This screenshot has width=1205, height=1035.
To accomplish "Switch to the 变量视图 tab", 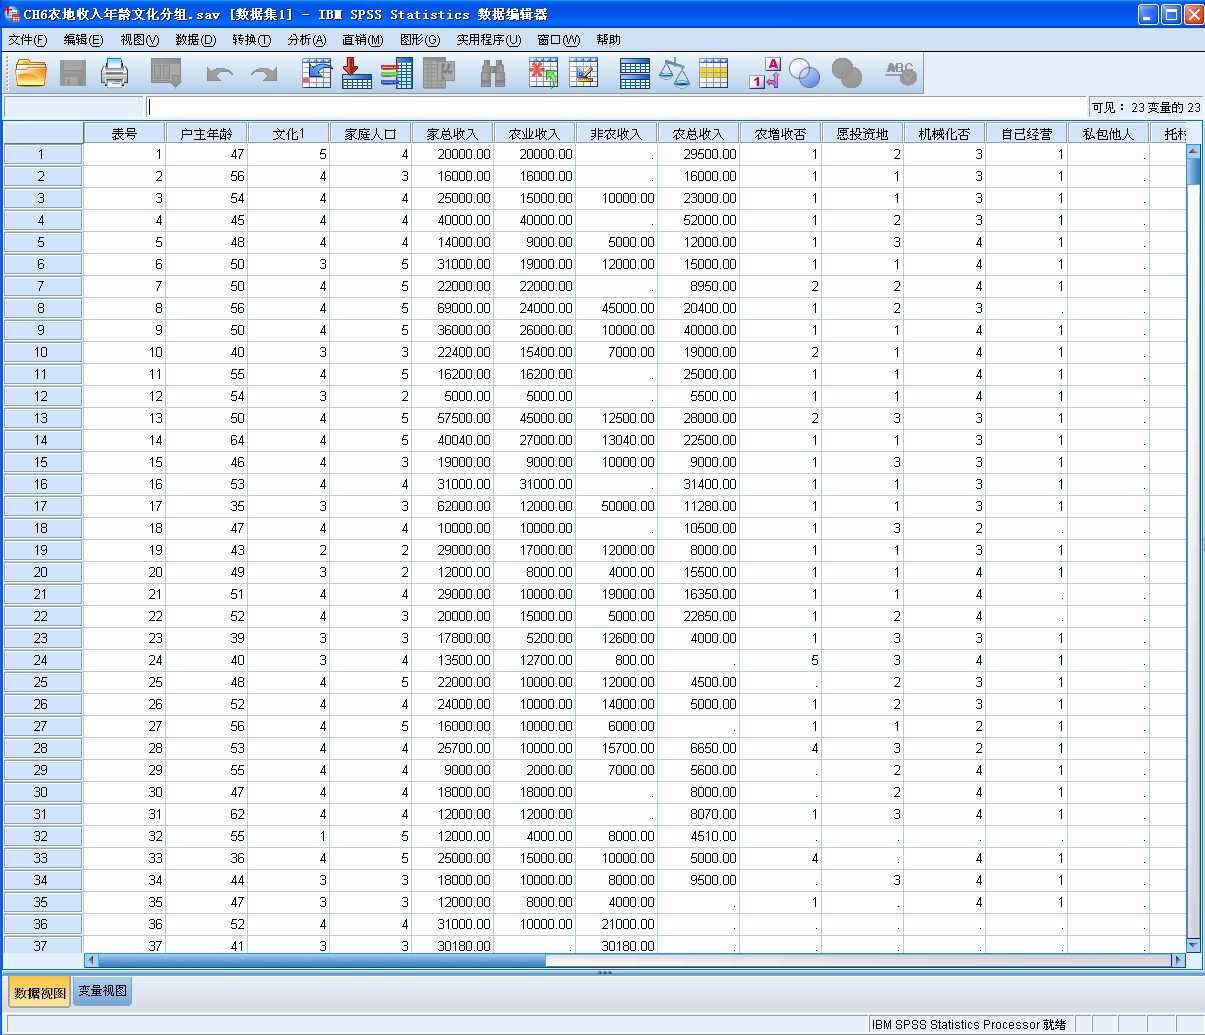I will [x=103, y=991].
